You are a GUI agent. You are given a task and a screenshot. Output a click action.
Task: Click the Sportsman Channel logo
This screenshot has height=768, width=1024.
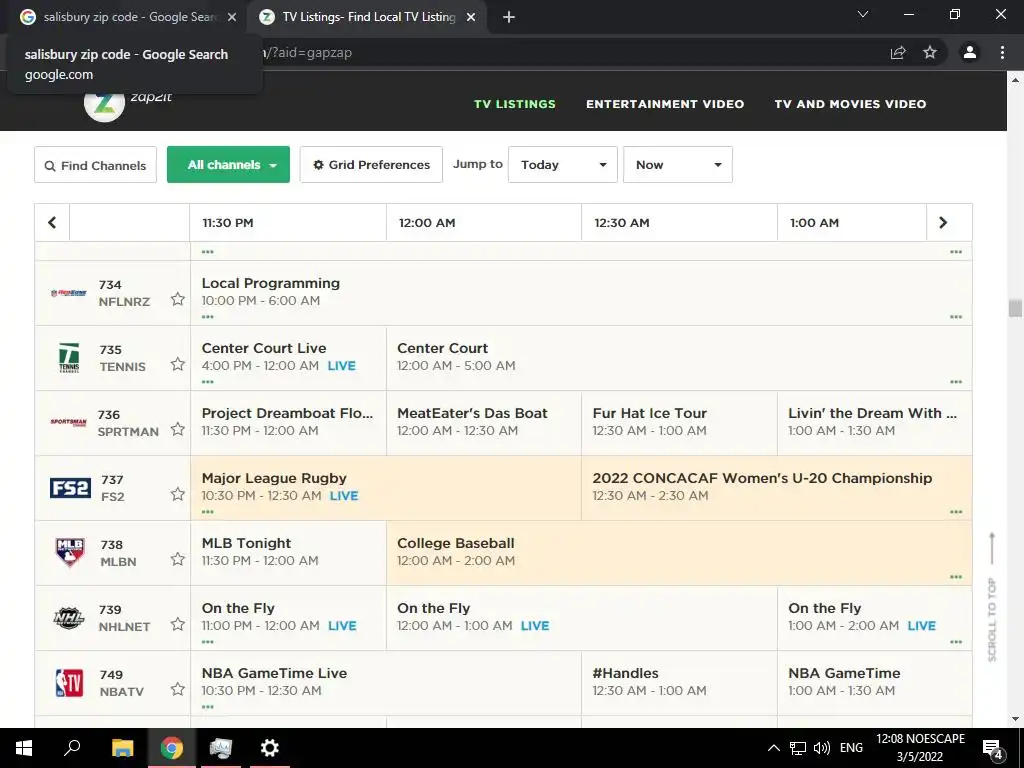pyautogui.click(x=69, y=423)
